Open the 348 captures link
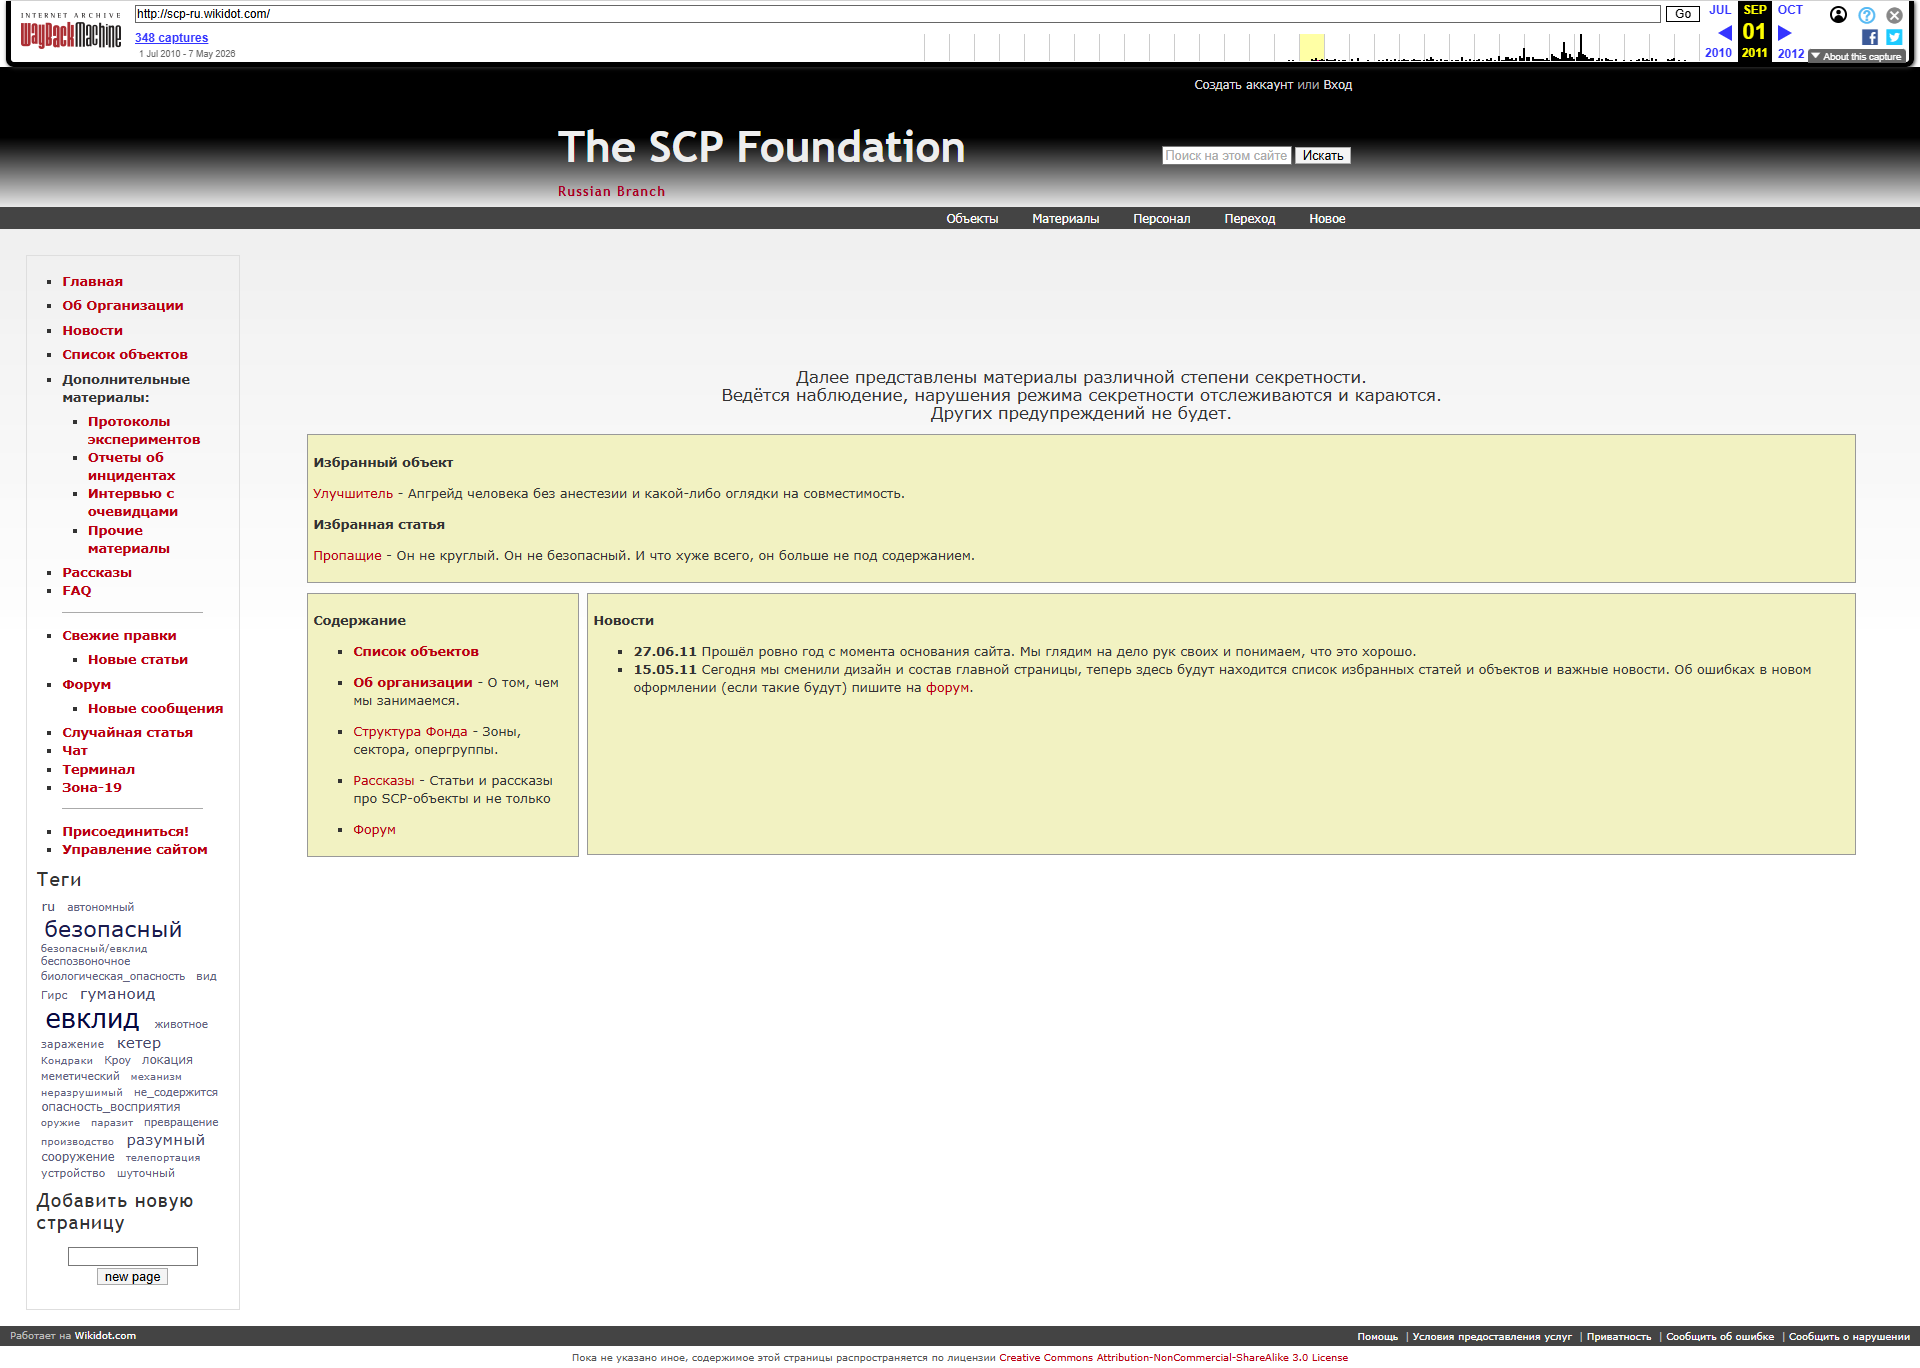The width and height of the screenshot is (1920, 1368). point(171,38)
